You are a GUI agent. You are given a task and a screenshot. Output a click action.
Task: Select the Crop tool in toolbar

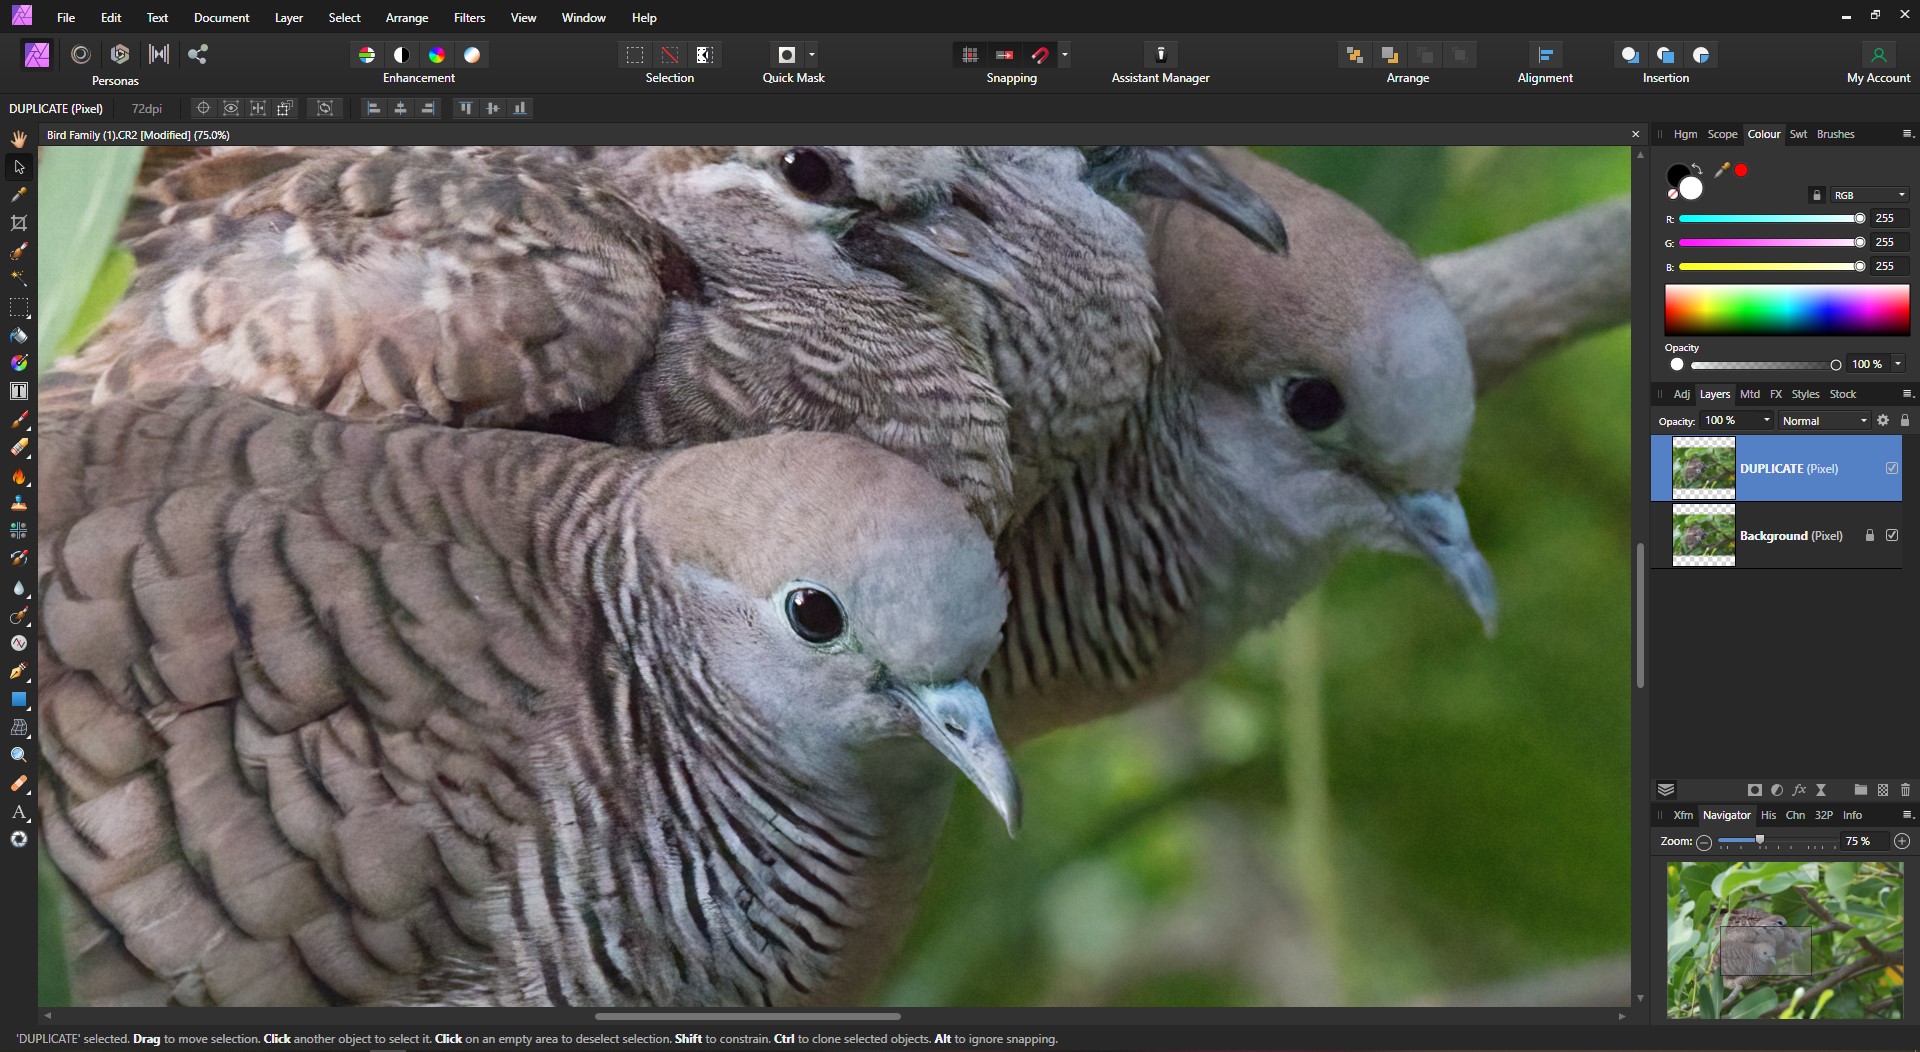coord(19,223)
